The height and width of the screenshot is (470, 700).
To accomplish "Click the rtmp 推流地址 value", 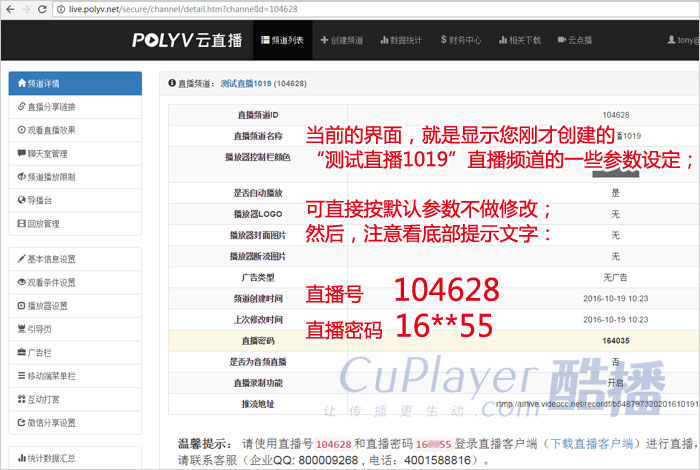I will point(597,404).
